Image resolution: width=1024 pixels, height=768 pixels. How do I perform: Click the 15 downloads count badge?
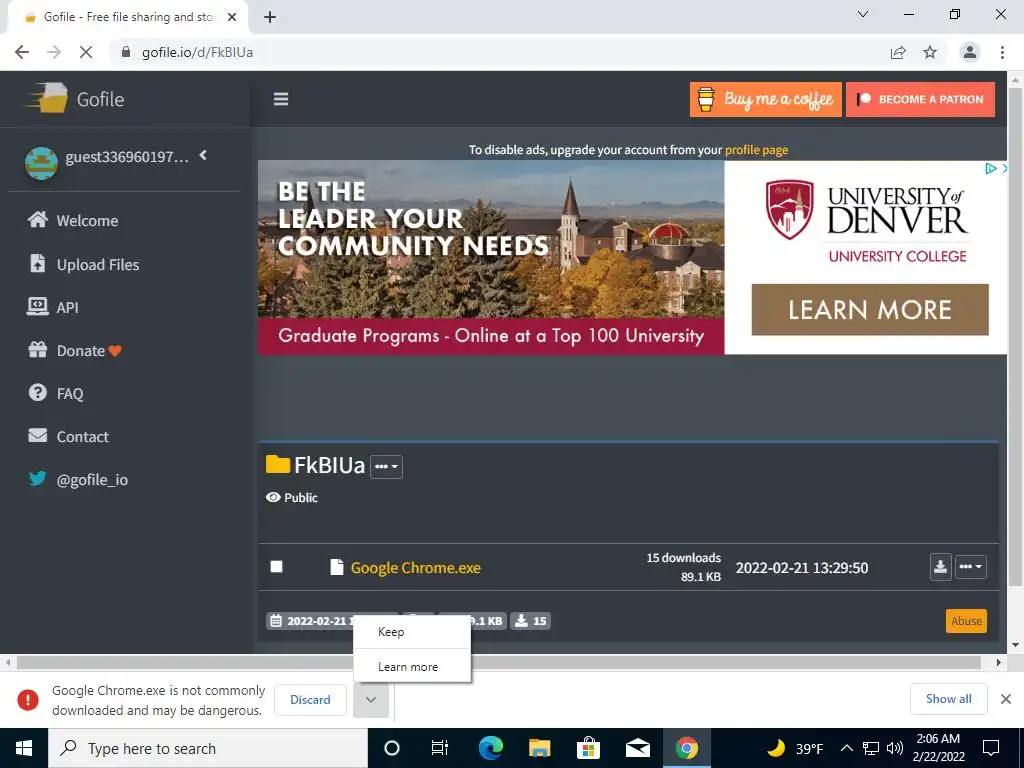pyautogui.click(x=530, y=621)
